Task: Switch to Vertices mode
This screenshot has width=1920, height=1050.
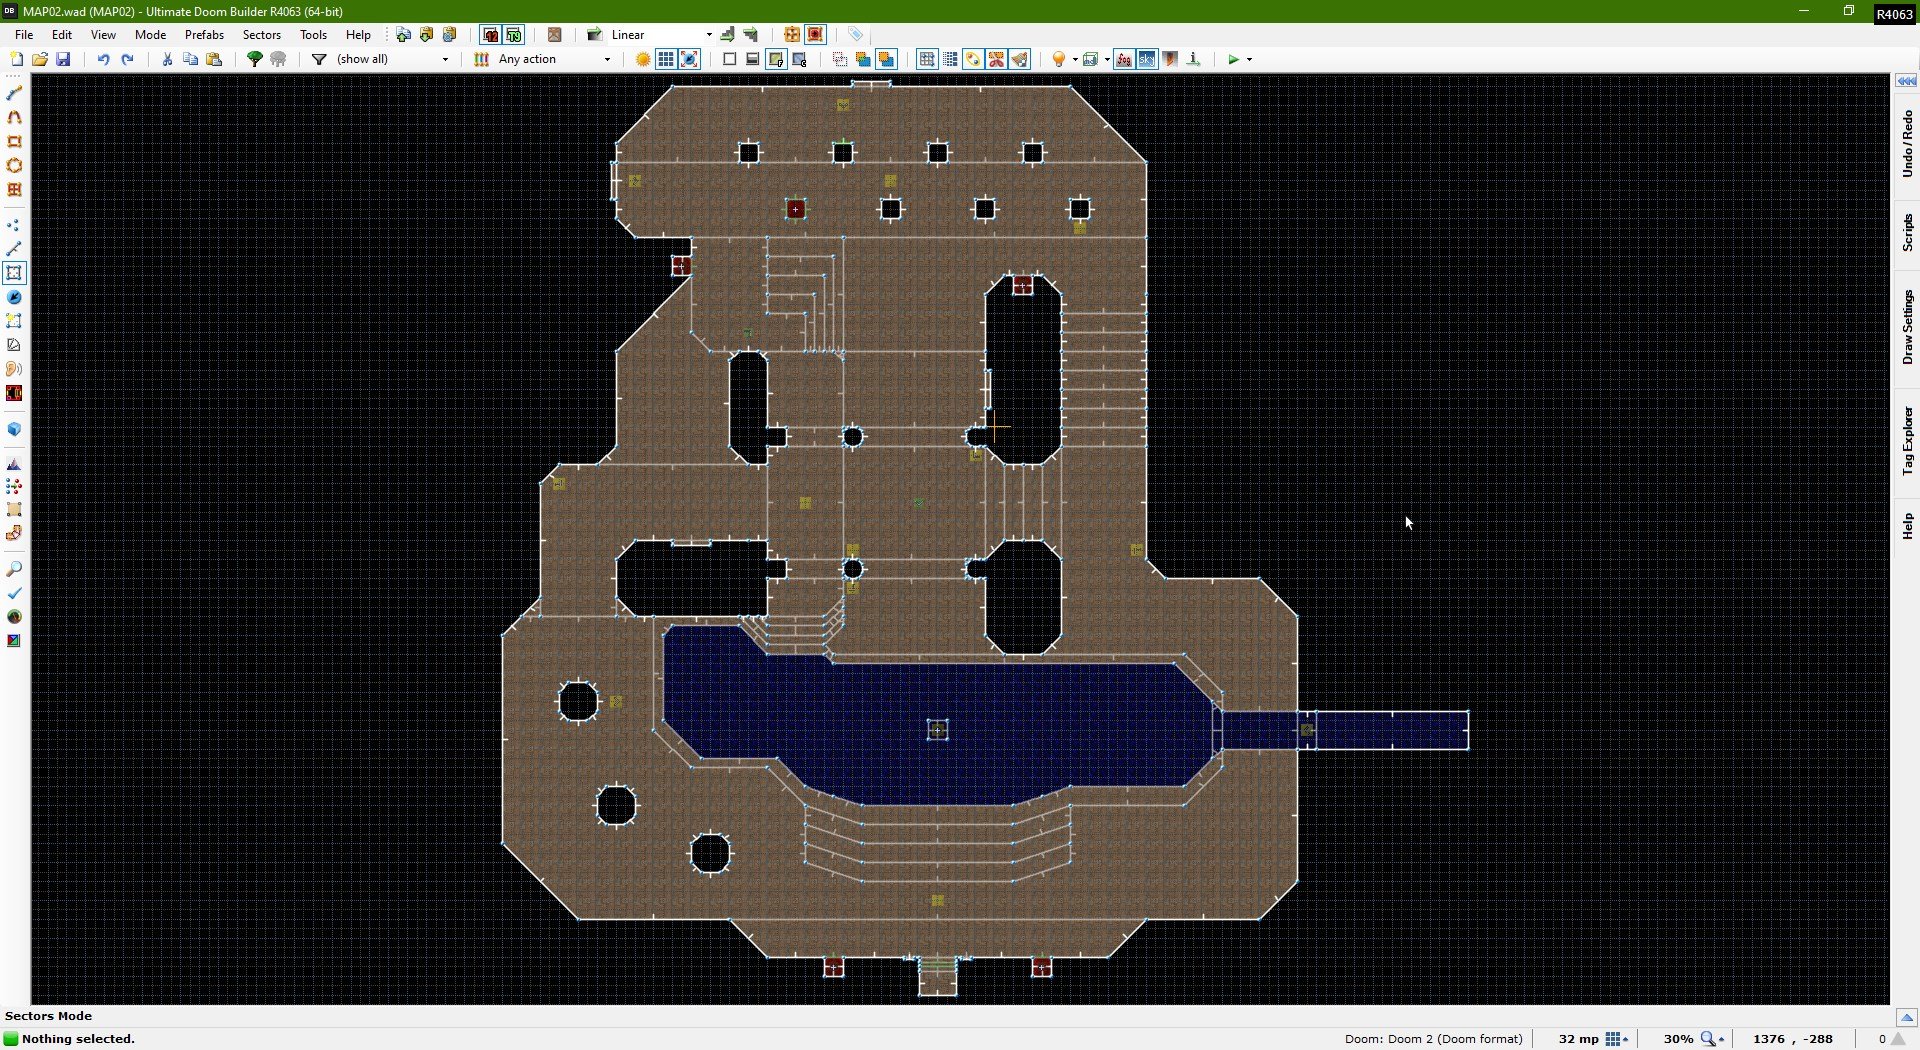Action: coord(14,225)
